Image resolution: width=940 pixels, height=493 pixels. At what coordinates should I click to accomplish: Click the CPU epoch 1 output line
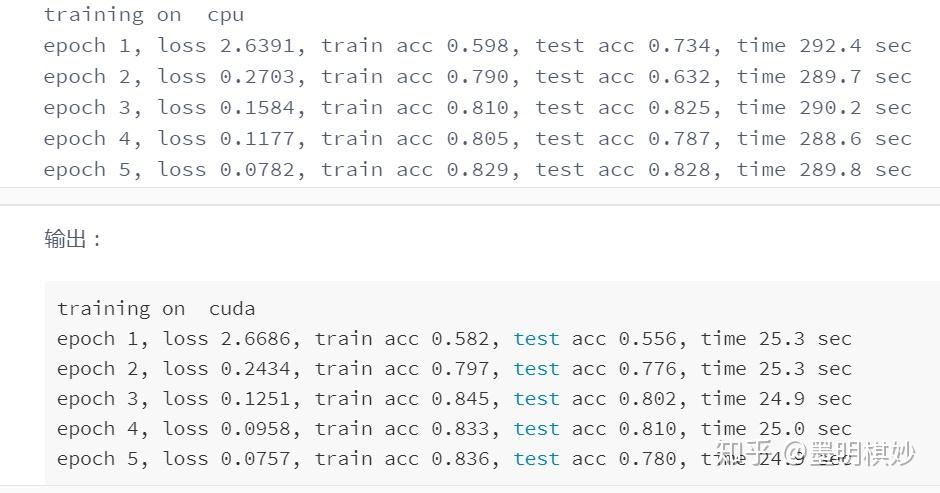[x=477, y=46]
